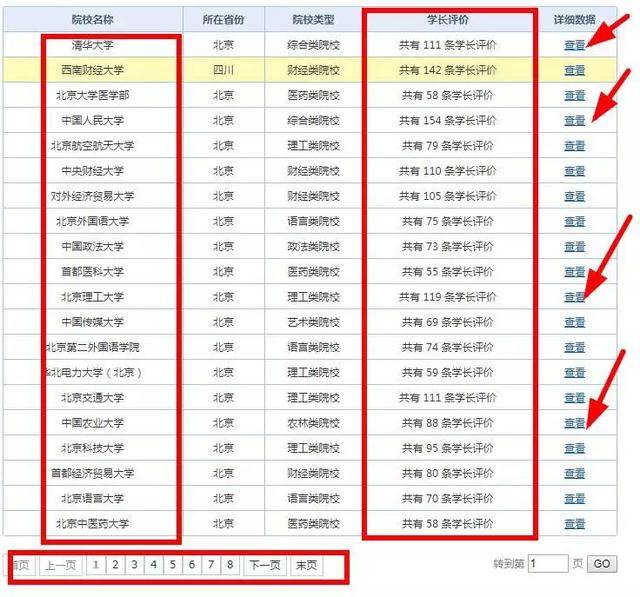Viewport: 640px width, 597px height.
Task: Open 查看 link for 西南财经大学
Action: click(574, 70)
